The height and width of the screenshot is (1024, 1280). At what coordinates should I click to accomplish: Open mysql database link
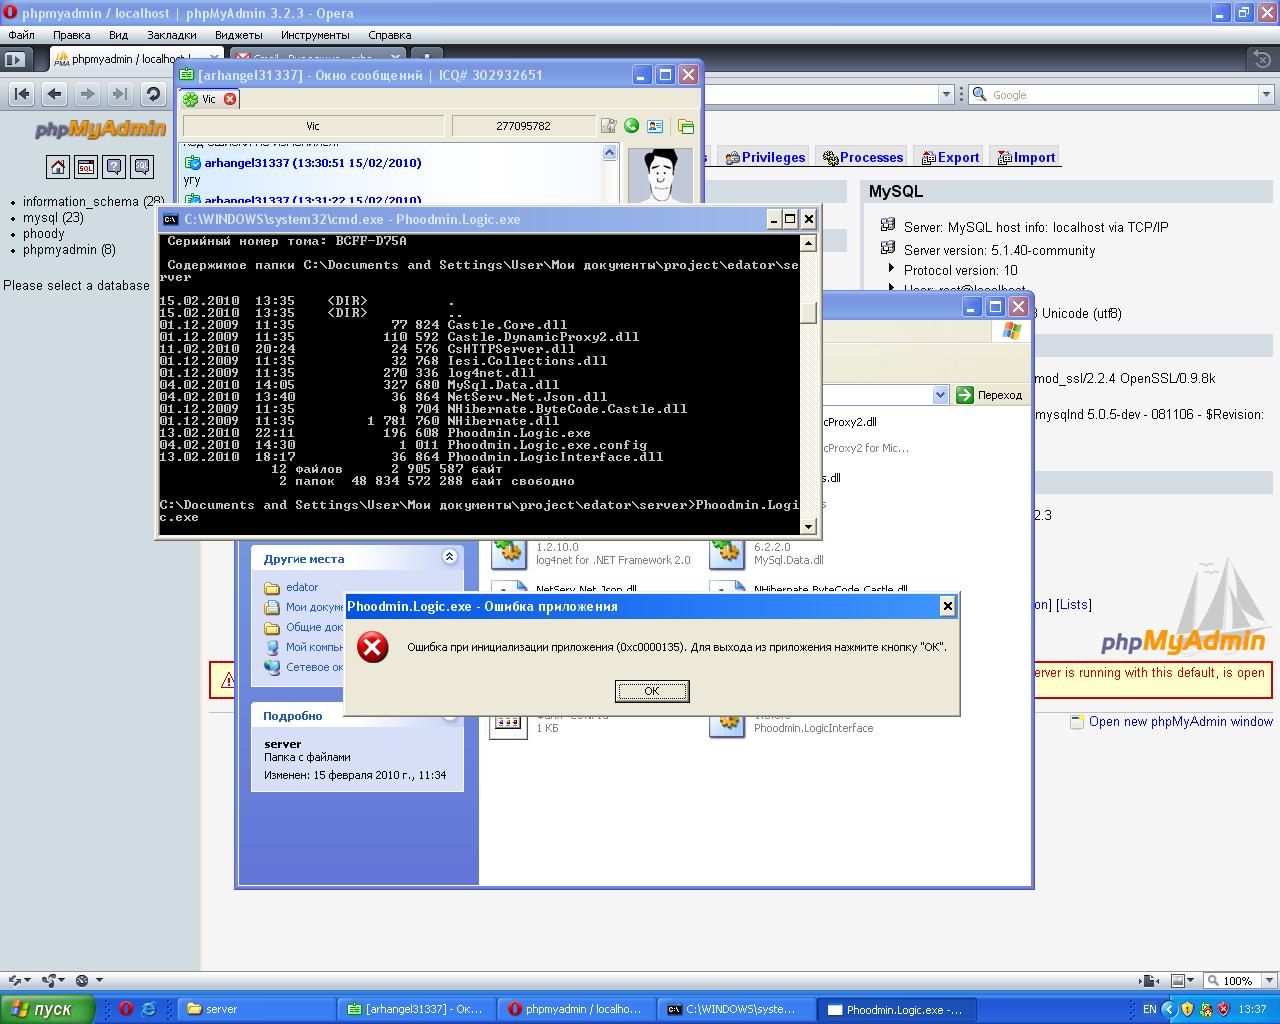click(x=53, y=217)
